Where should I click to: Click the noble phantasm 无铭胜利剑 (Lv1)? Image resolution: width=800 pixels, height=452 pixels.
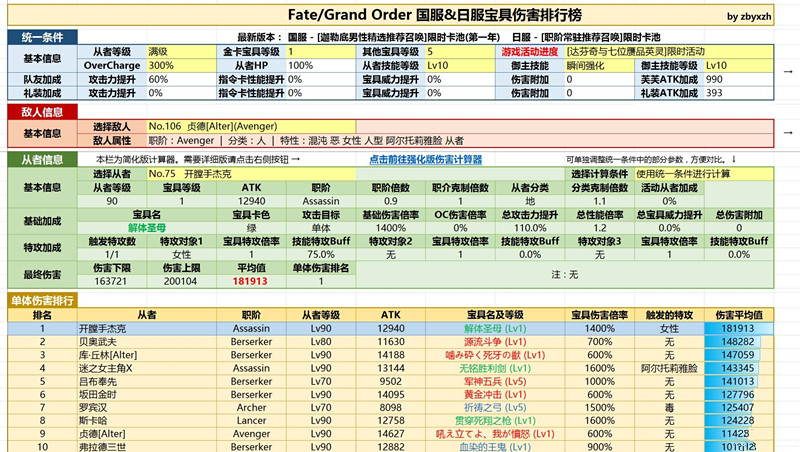pyautogui.click(x=495, y=368)
